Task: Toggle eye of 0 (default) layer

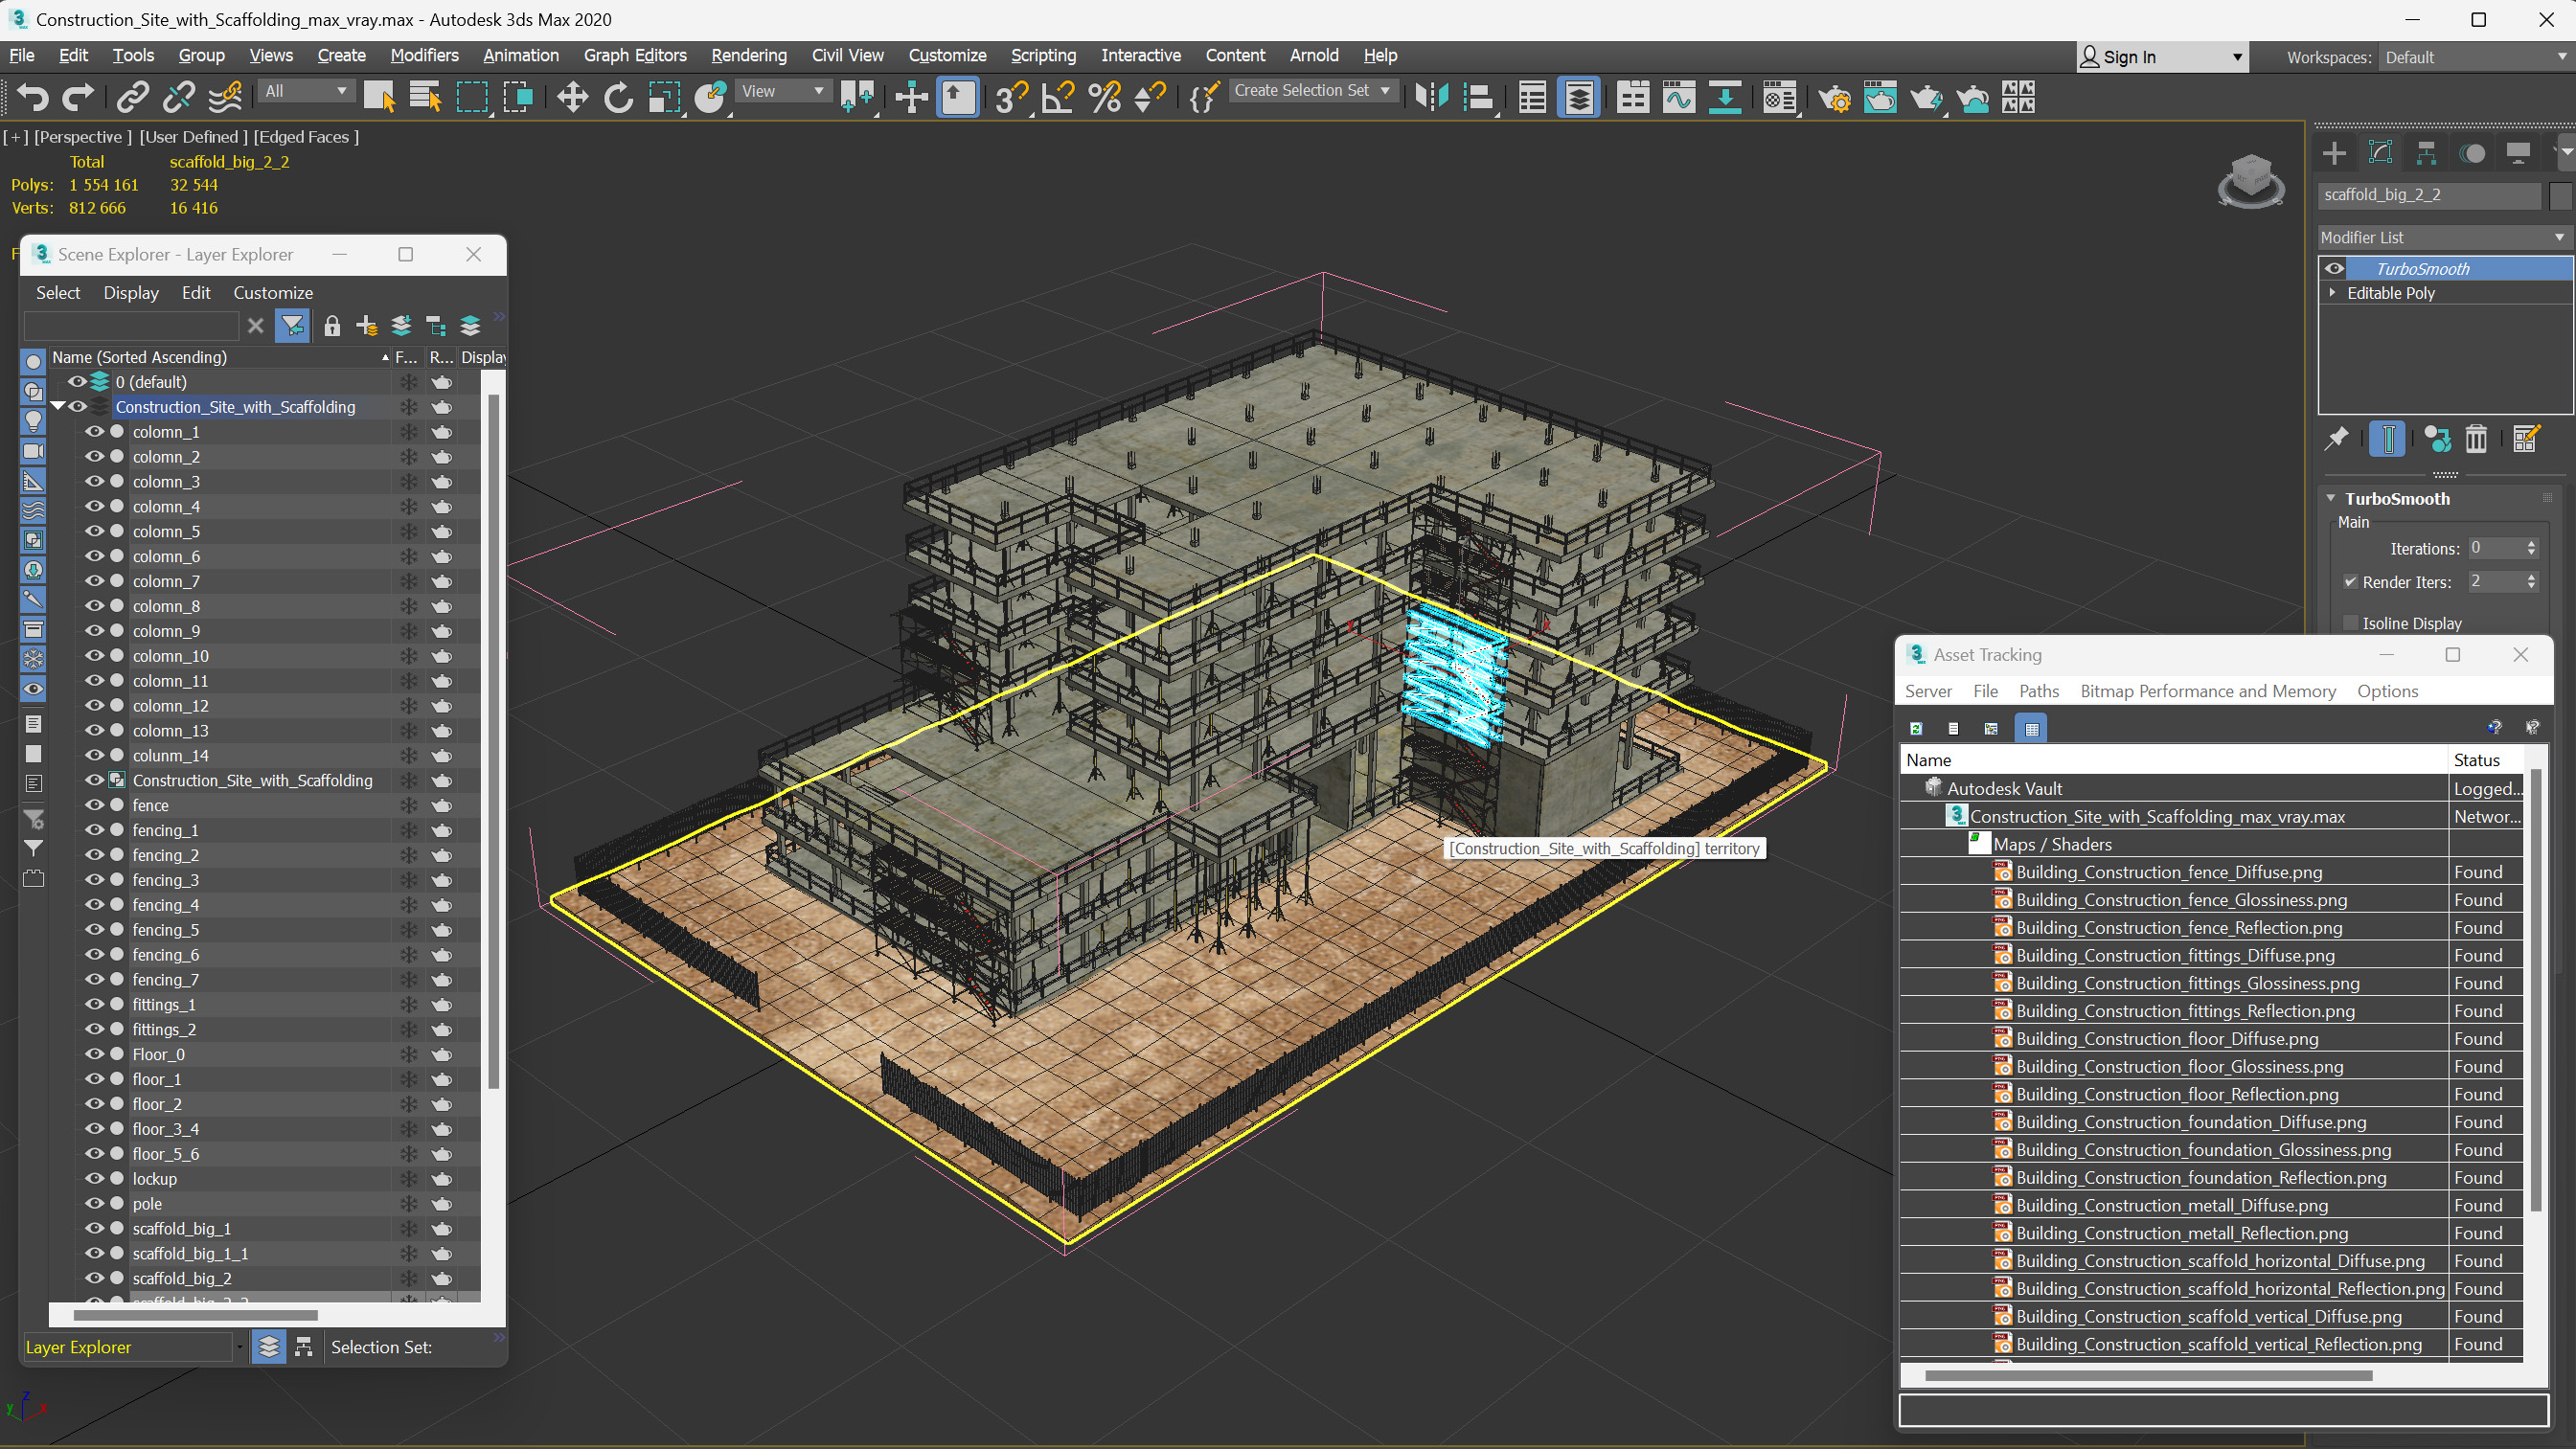Action: tap(77, 382)
